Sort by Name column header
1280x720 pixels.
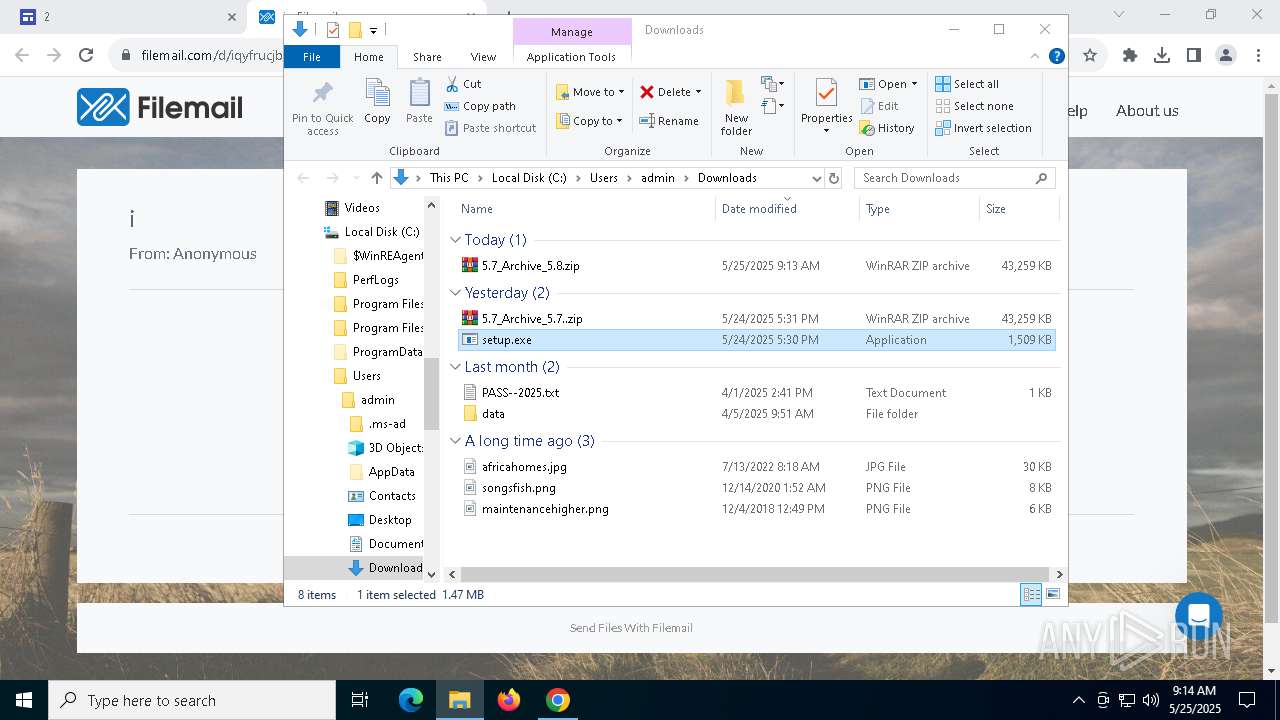click(x=585, y=209)
